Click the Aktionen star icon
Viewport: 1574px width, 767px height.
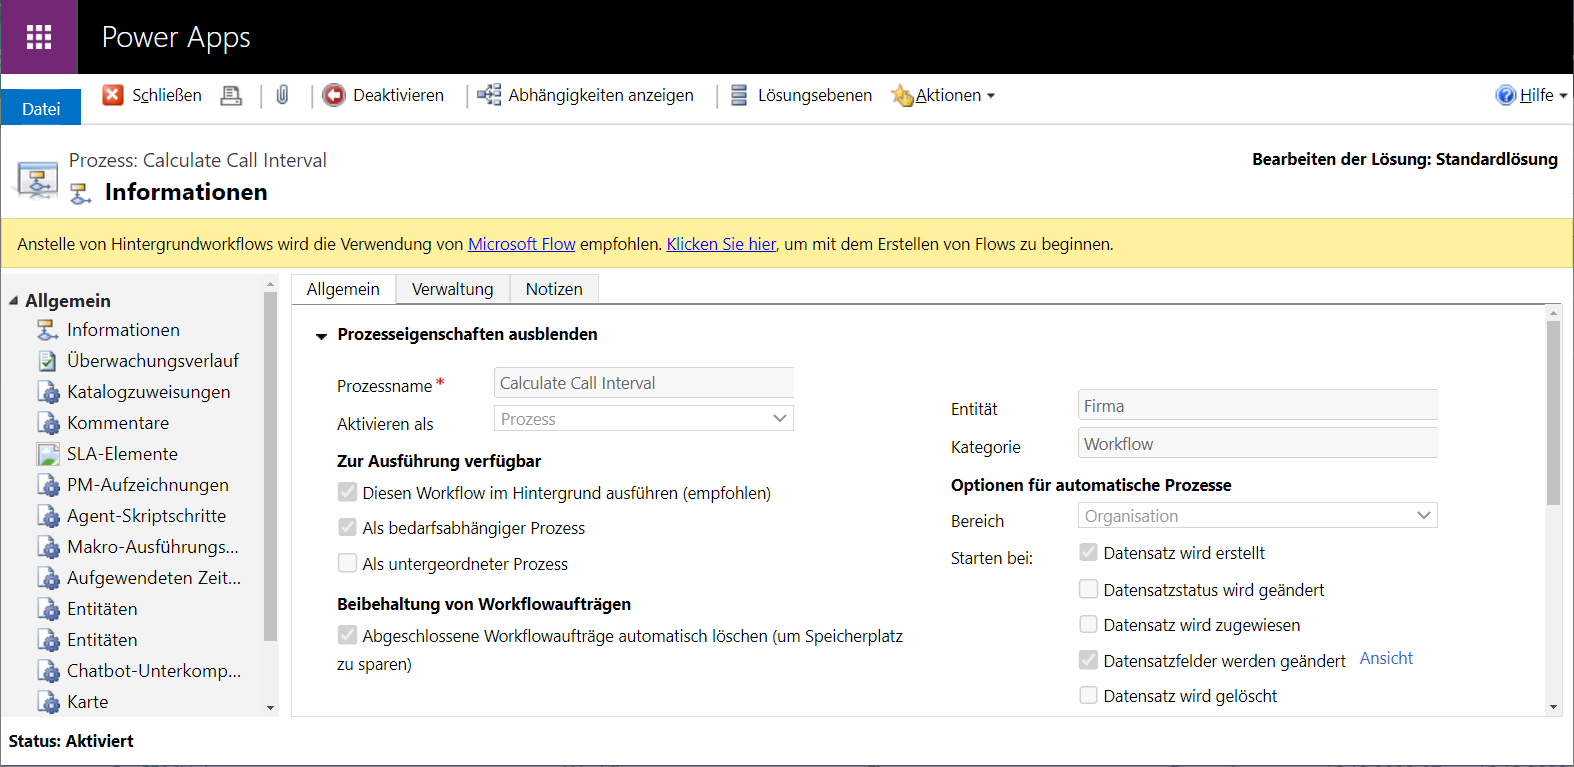click(x=902, y=95)
